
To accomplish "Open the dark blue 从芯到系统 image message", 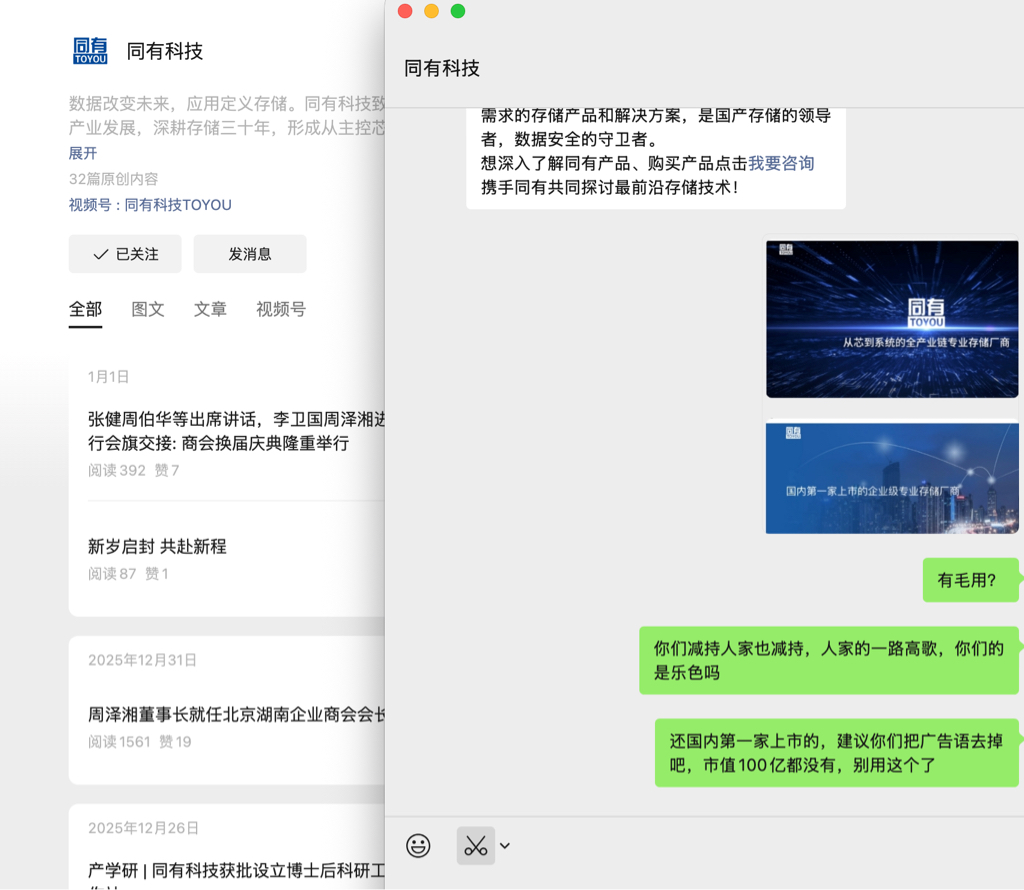I will click(x=892, y=319).
